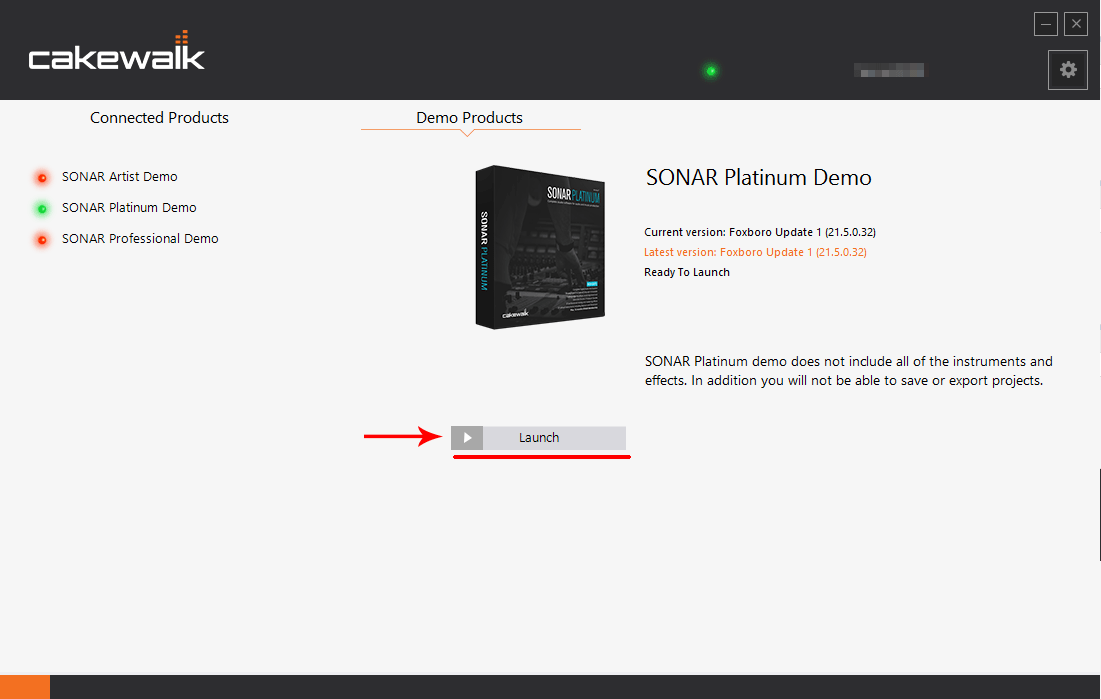Launch SONAR Platinum Demo via Launch label
The image size is (1101, 699).
tap(539, 438)
